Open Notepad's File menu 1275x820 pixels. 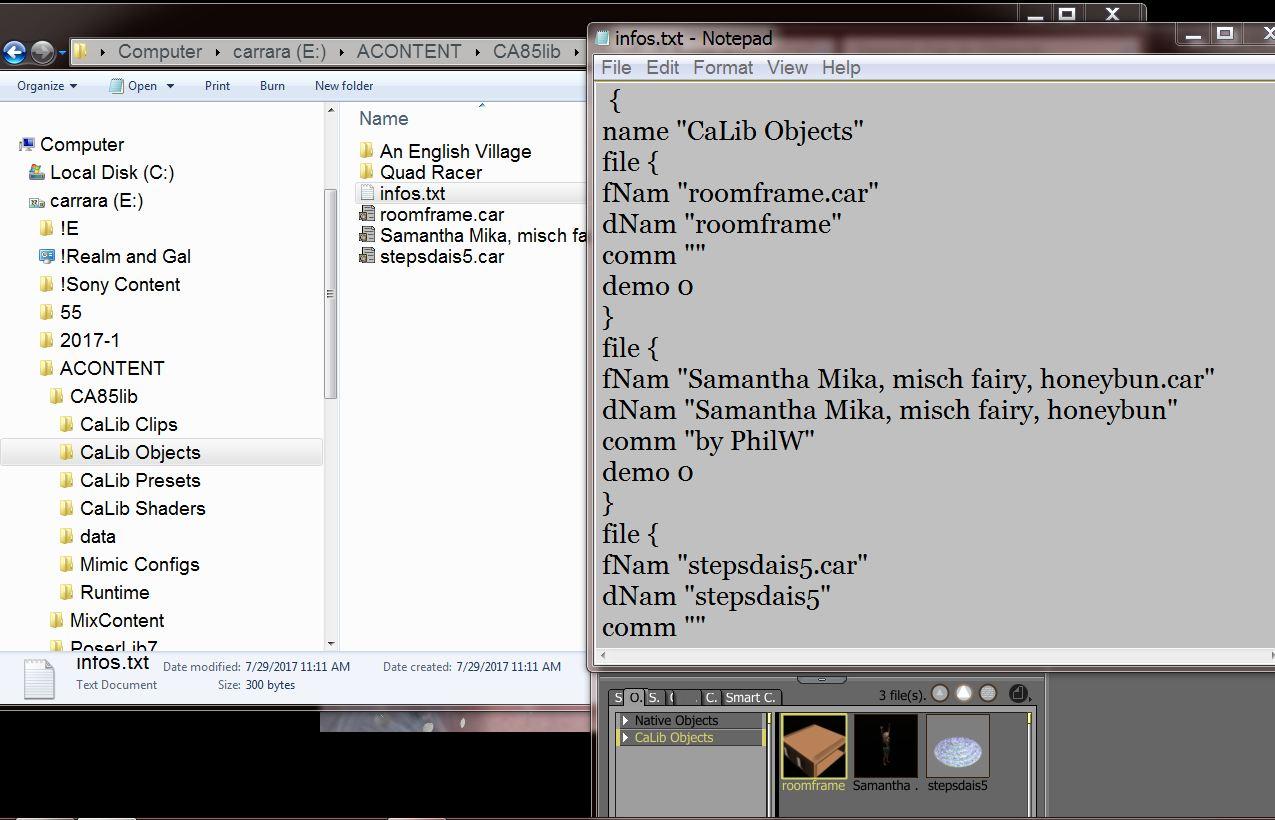(616, 67)
